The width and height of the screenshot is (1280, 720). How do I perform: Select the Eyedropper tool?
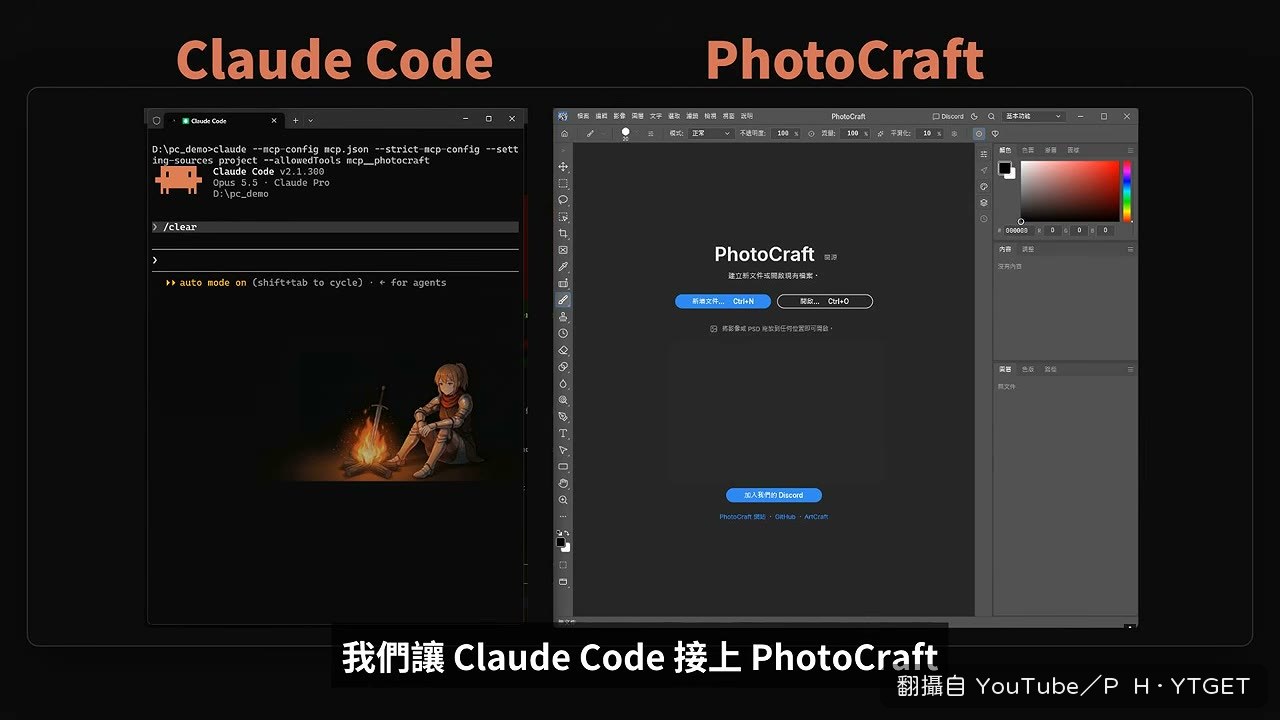coord(563,267)
